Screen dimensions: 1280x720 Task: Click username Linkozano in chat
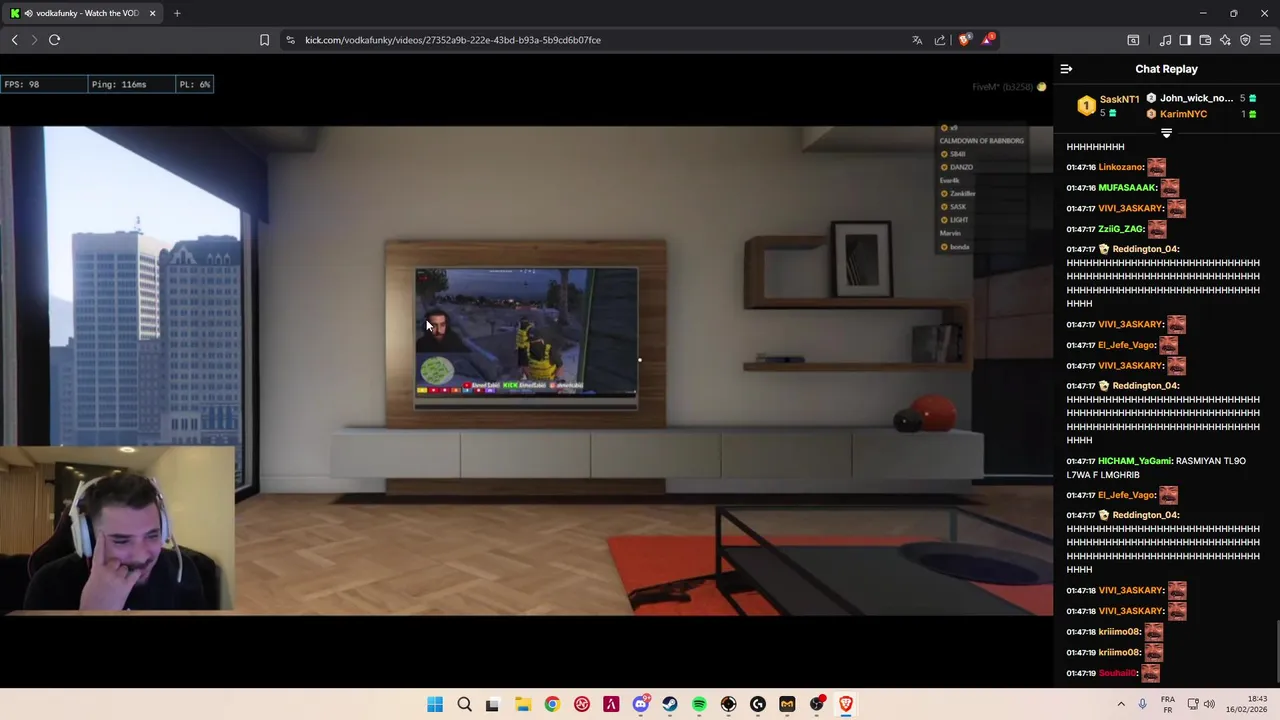1120,167
